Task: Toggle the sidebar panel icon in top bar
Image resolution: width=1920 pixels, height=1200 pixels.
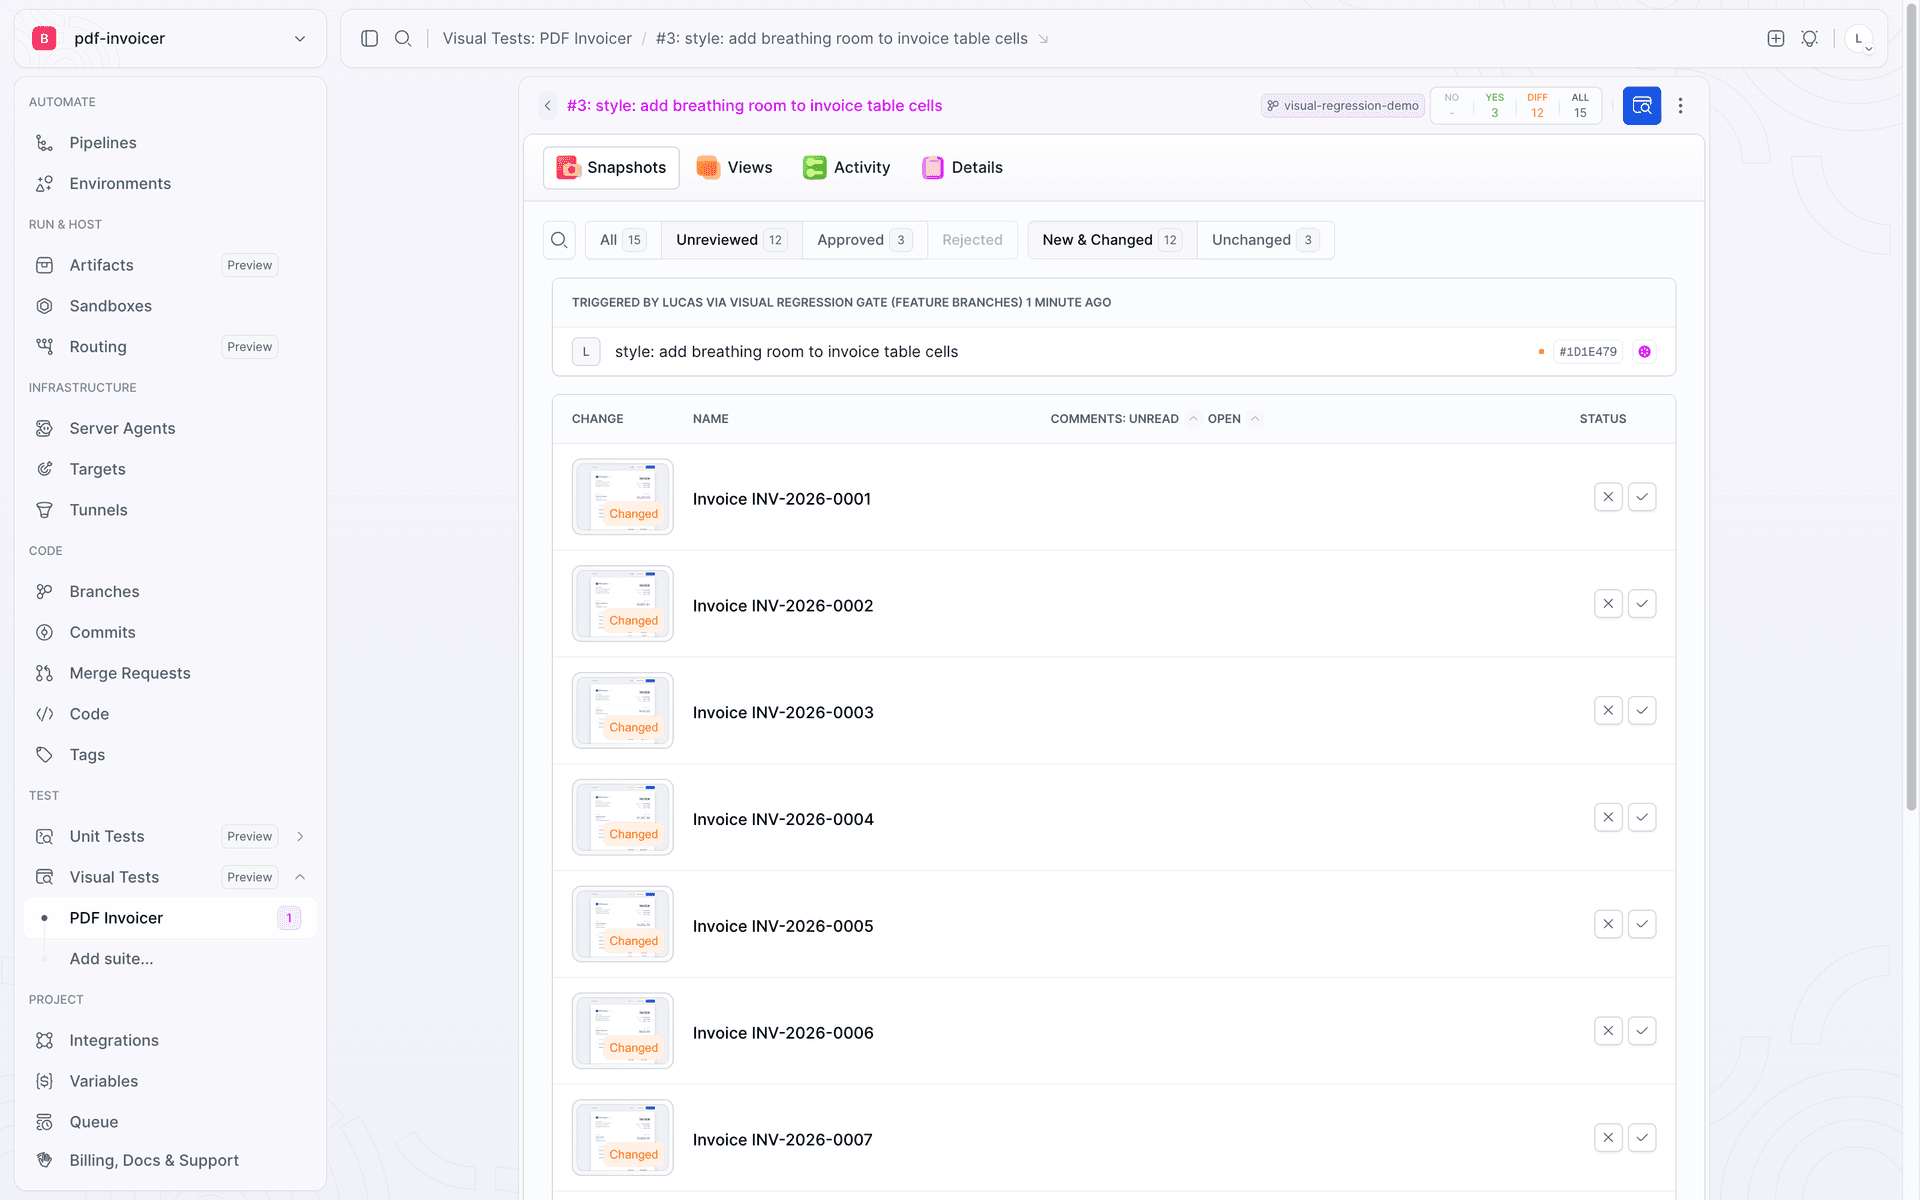Action: pyautogui.click(x=369, y=38)
